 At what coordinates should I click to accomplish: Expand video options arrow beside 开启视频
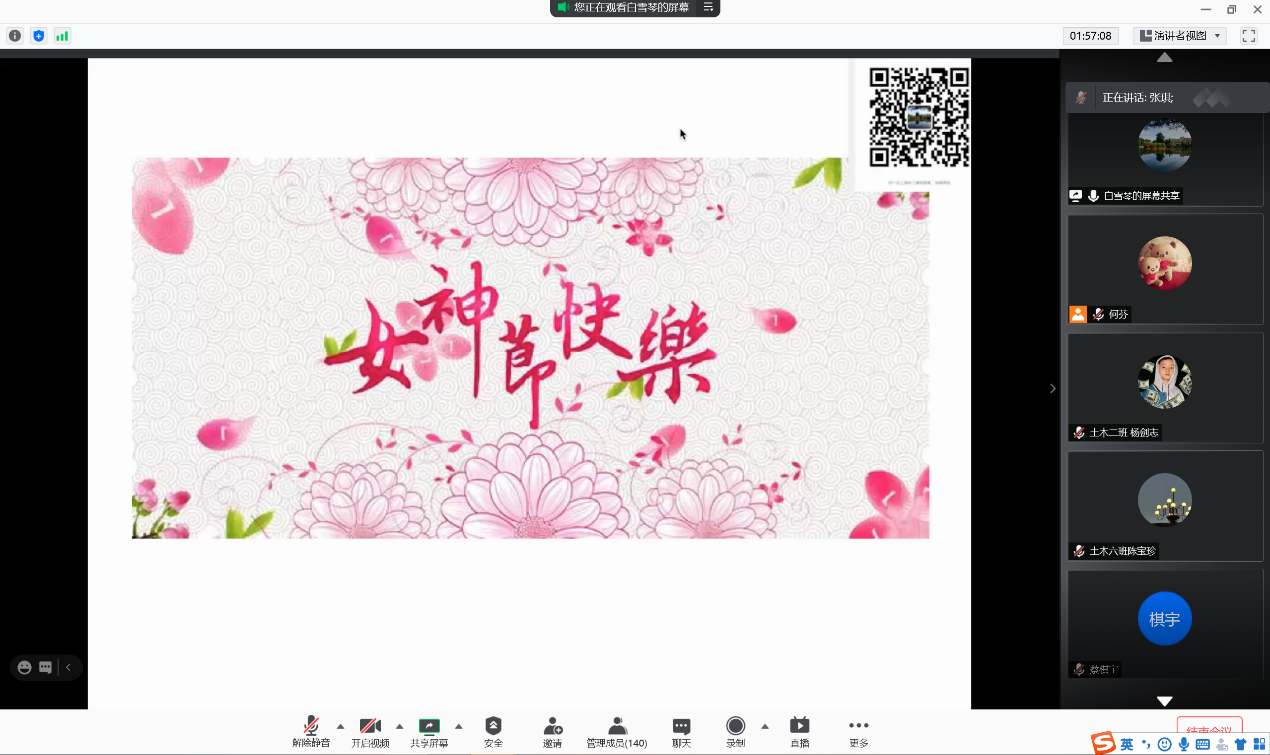399,726
